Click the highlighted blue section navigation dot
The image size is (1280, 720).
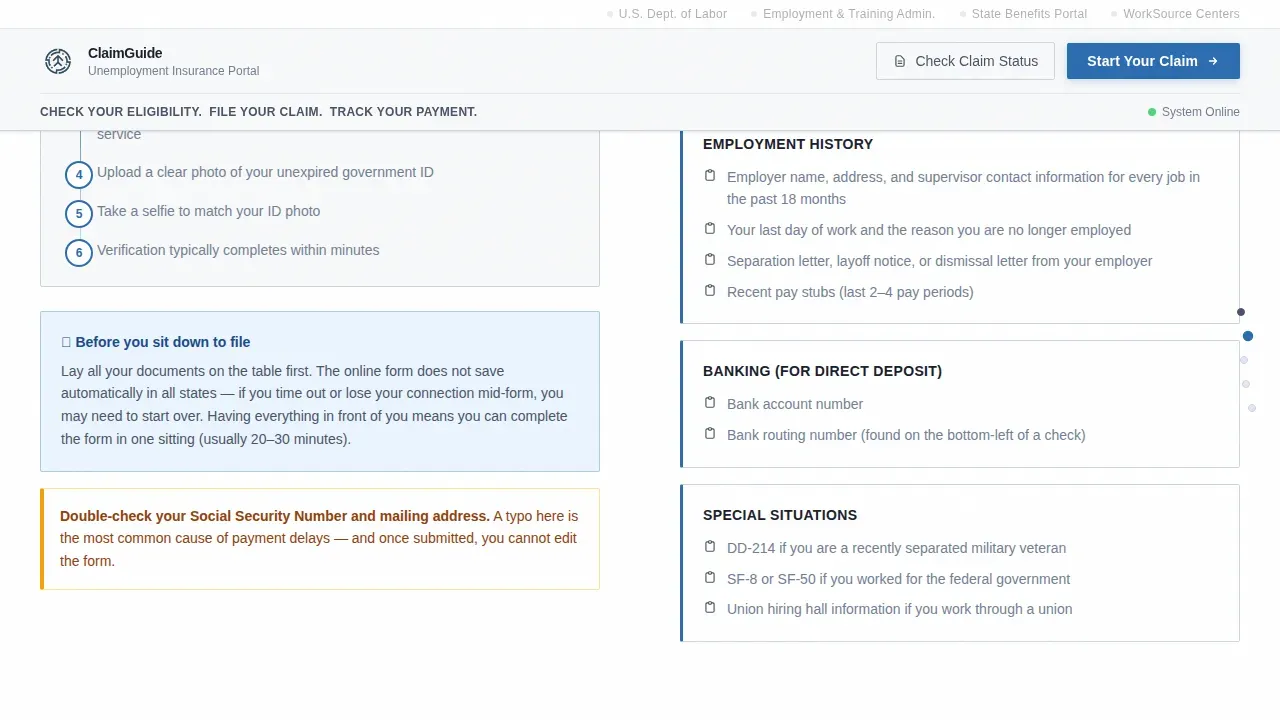click(1248, 336)
